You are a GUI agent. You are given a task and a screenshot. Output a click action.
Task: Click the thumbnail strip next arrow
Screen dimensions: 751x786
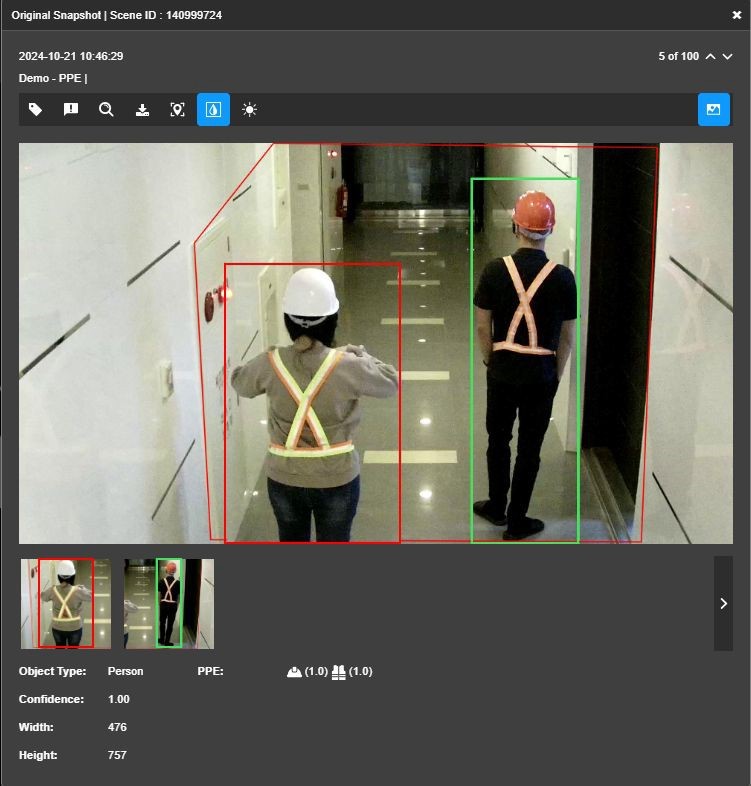point(723,604)
